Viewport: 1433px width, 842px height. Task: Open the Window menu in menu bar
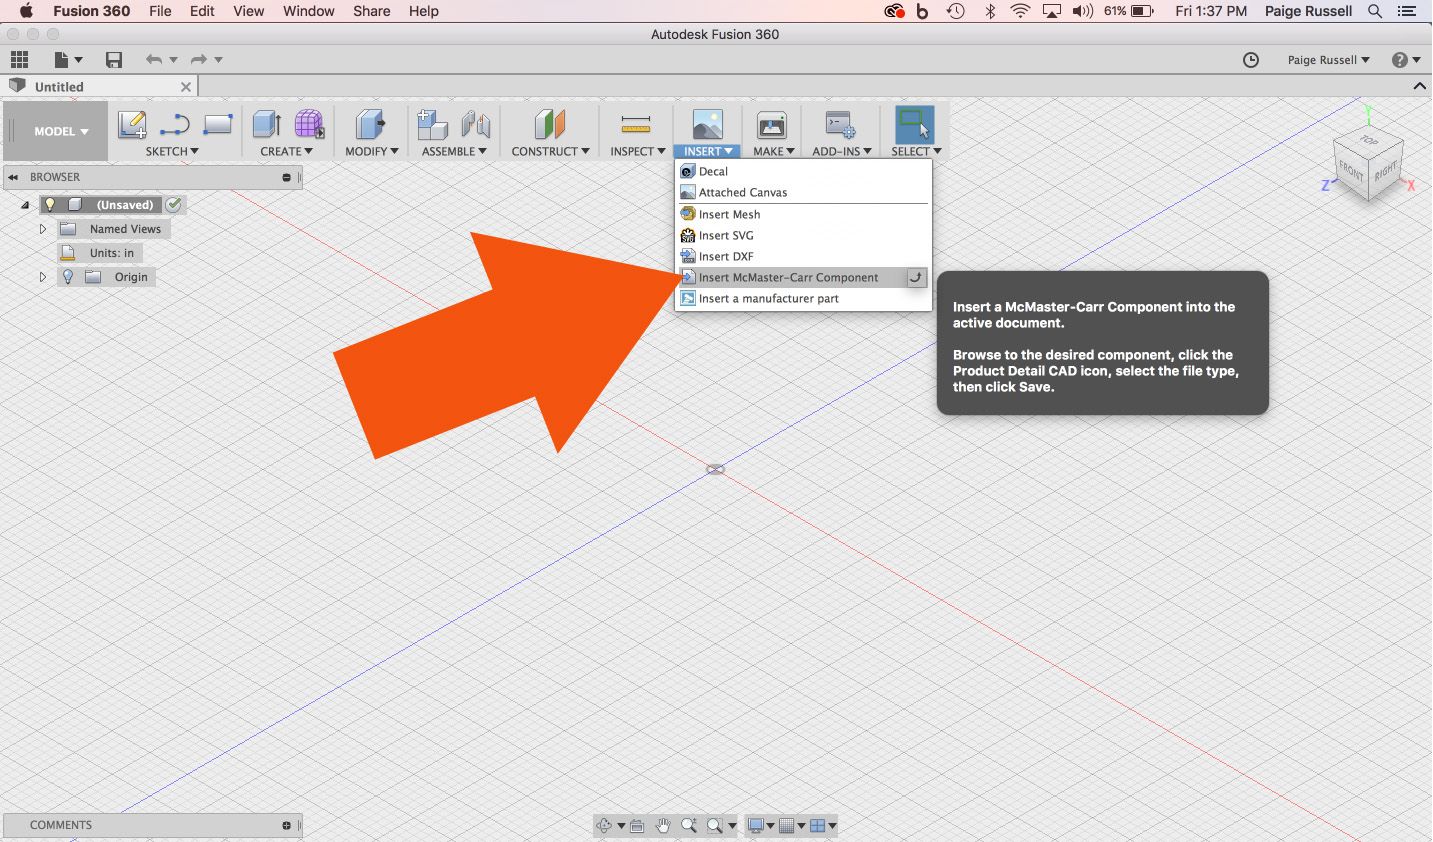(308, 11)
